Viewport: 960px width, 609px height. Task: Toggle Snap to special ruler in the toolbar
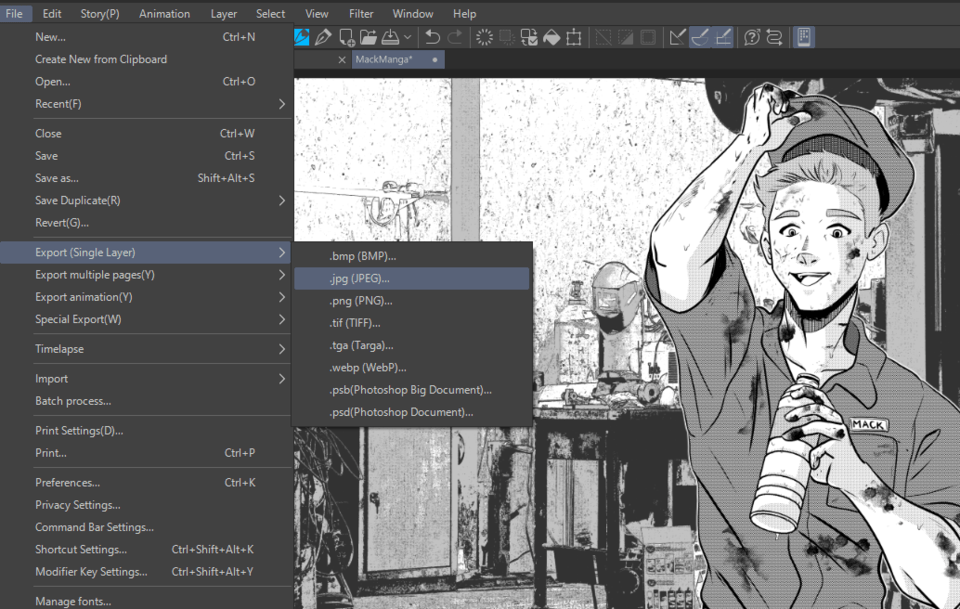click(701, 37)
